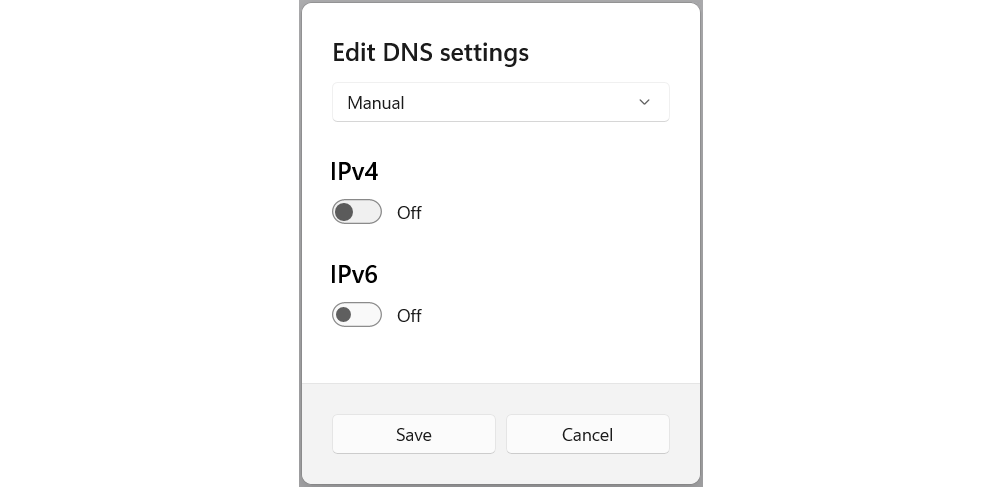Expand the DNS settings type selector
Image resolution: width=1000 pixels, height=487 pixels.
501,102
